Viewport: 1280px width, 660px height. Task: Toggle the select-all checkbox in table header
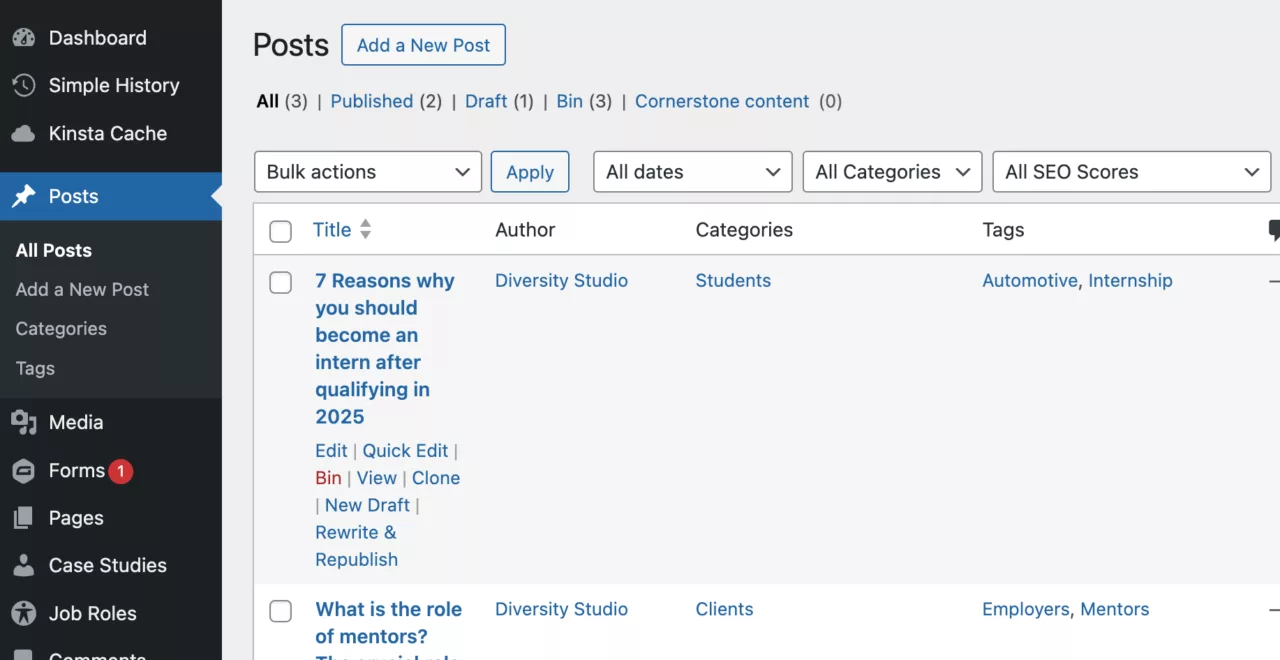[281, 231]
